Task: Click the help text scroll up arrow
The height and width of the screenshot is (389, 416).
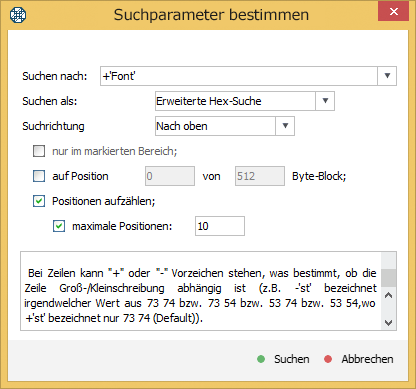Action: tap(389, 295)
